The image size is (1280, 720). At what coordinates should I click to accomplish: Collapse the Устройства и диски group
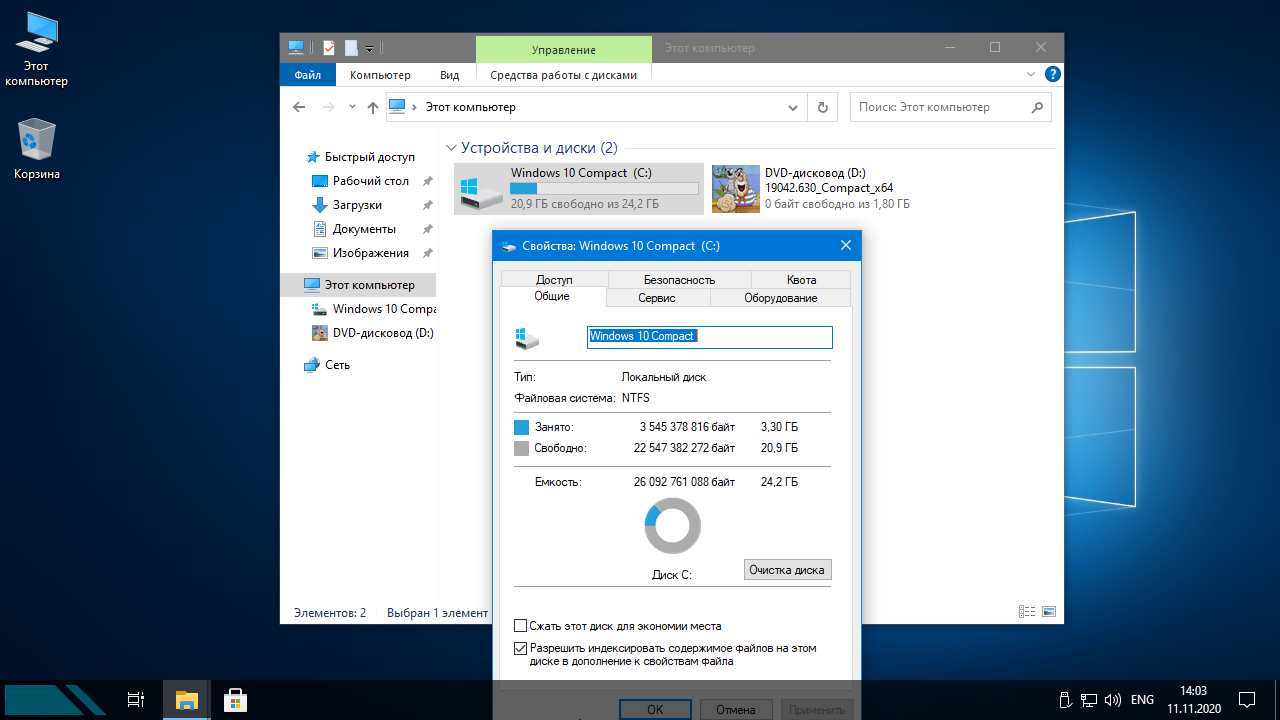coord(451,148)
